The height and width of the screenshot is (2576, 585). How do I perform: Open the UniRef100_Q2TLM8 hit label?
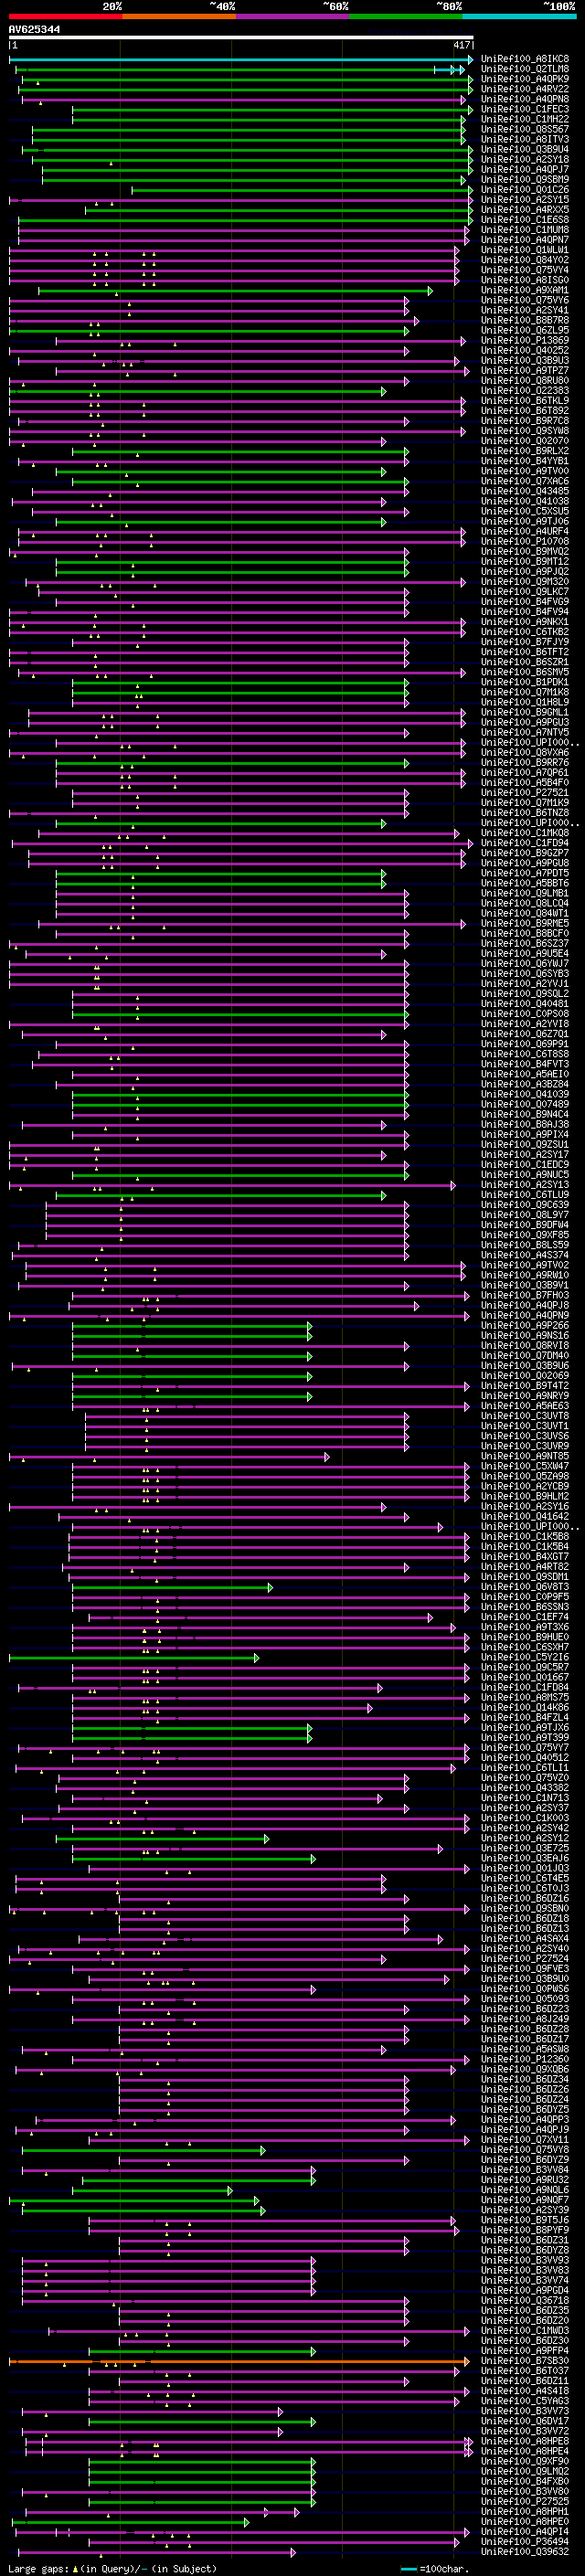(x=525, y=69)
